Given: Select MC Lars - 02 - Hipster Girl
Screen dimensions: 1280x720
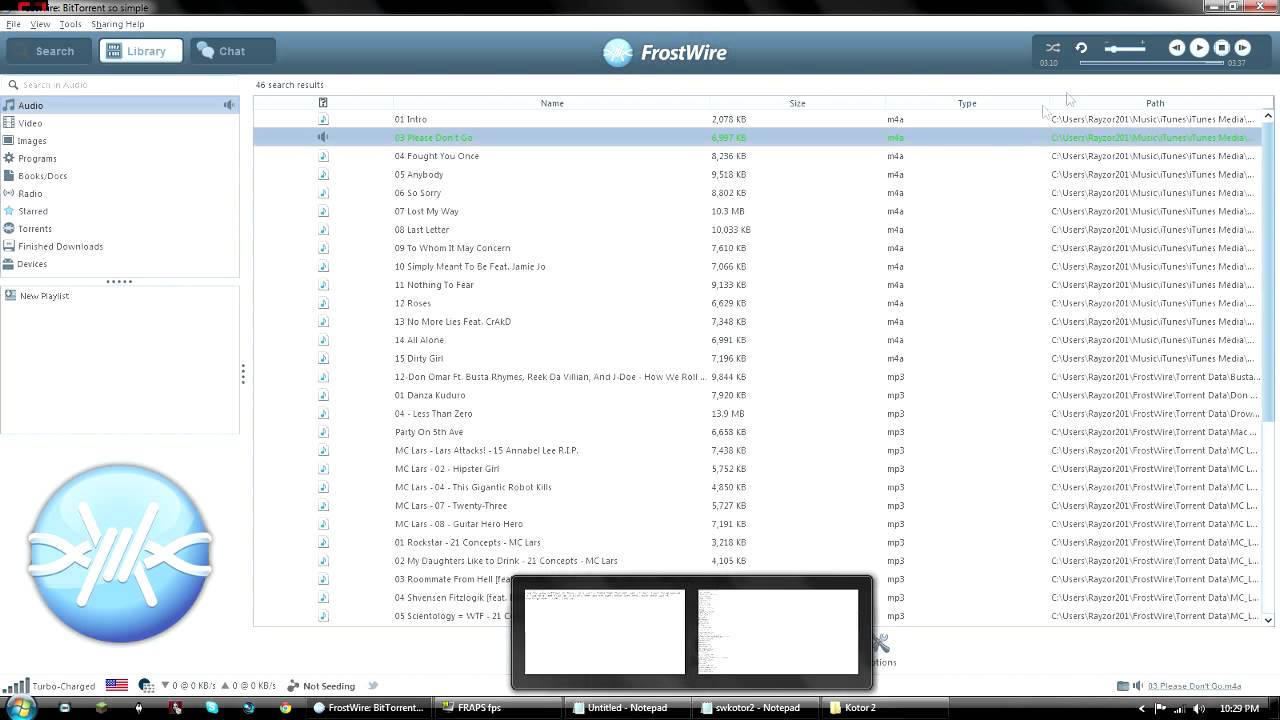Looking at the screenshot, I should tap(758, 469).
